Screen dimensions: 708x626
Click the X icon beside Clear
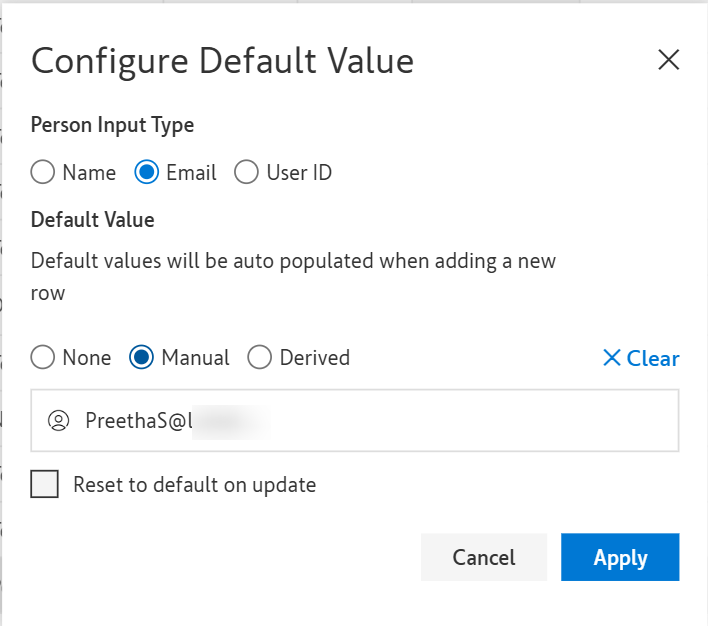point(612,358)
